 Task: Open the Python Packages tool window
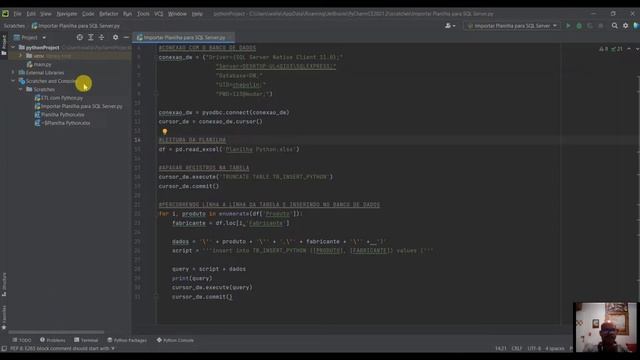tap(127, 340)
